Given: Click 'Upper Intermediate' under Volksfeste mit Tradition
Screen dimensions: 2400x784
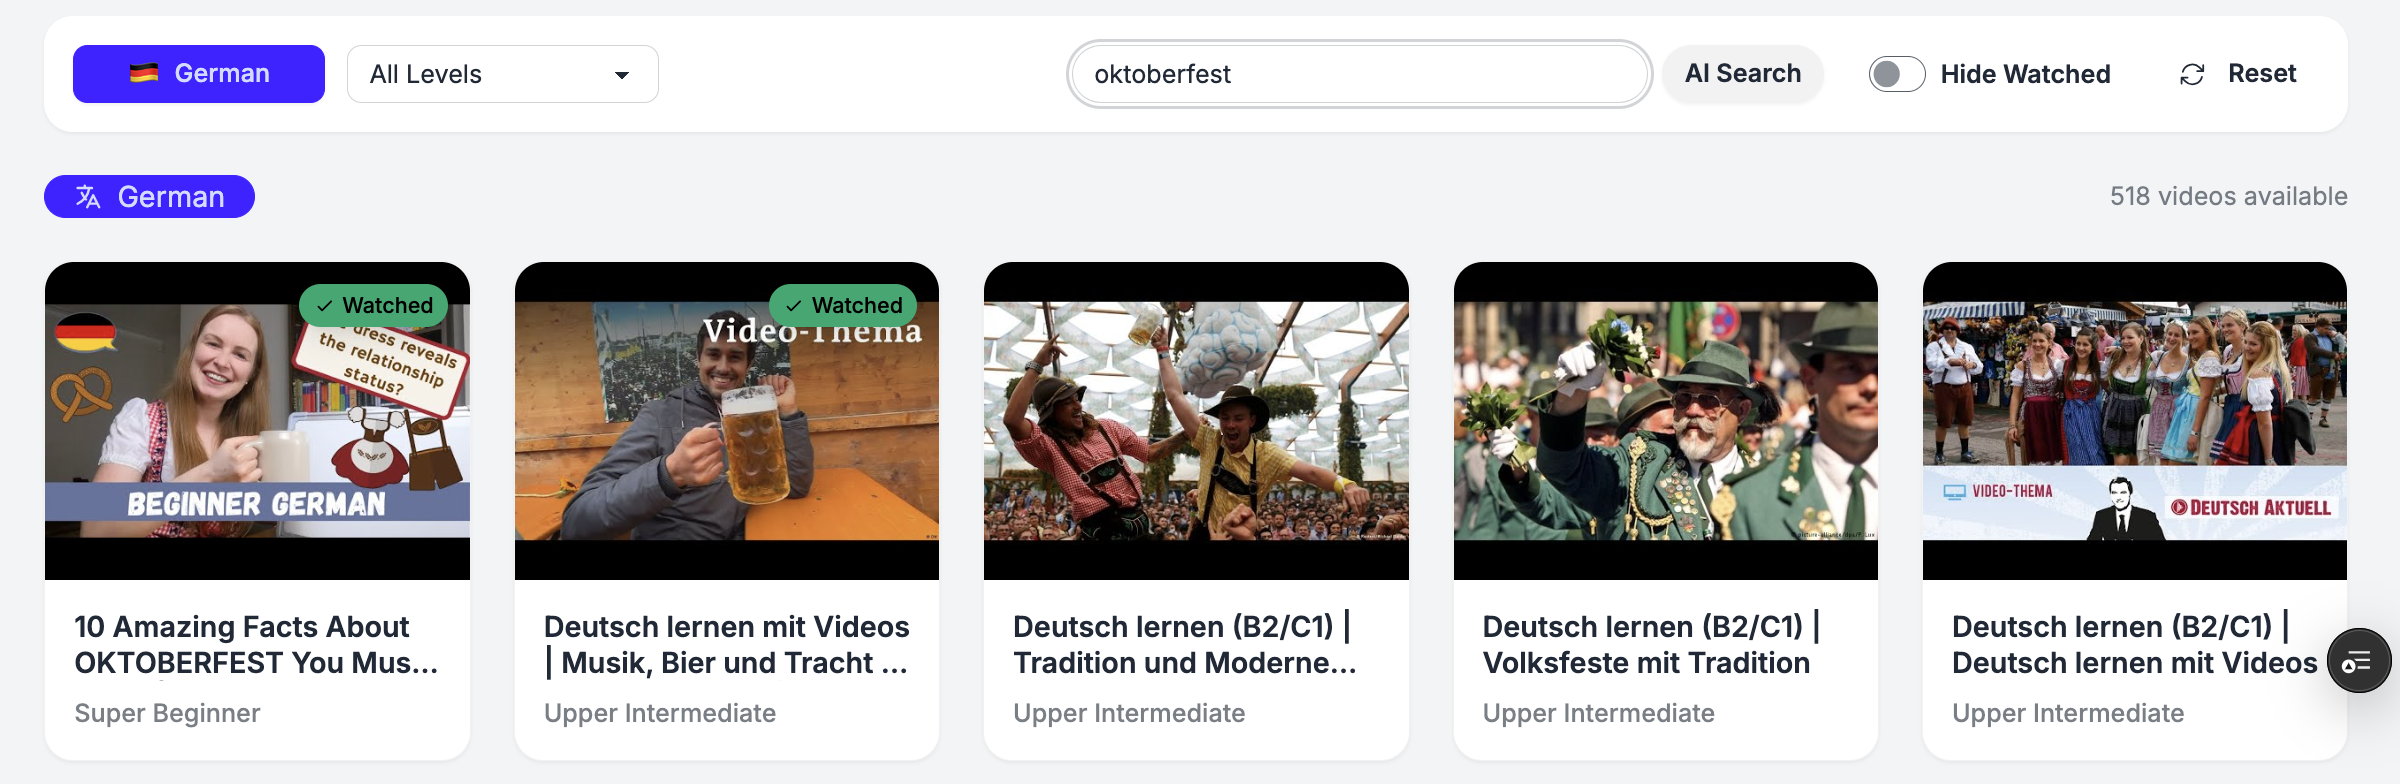Looking at the screenshot, I should click(x=1599, y=713).
